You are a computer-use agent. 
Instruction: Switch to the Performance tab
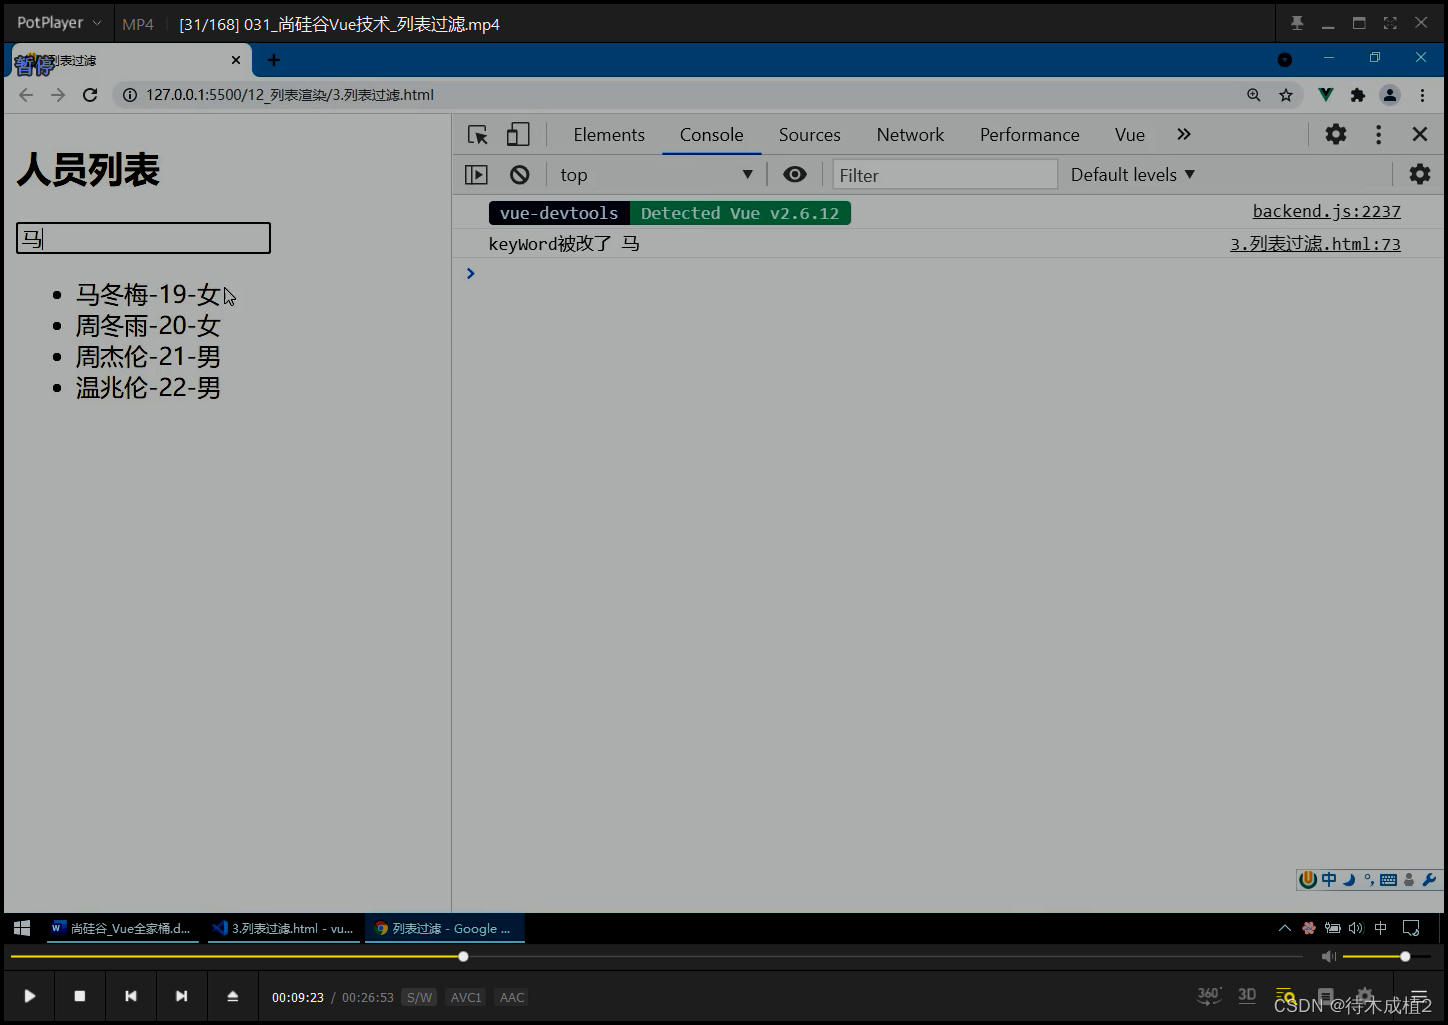pyautogui.click(x=1029, y=135)
